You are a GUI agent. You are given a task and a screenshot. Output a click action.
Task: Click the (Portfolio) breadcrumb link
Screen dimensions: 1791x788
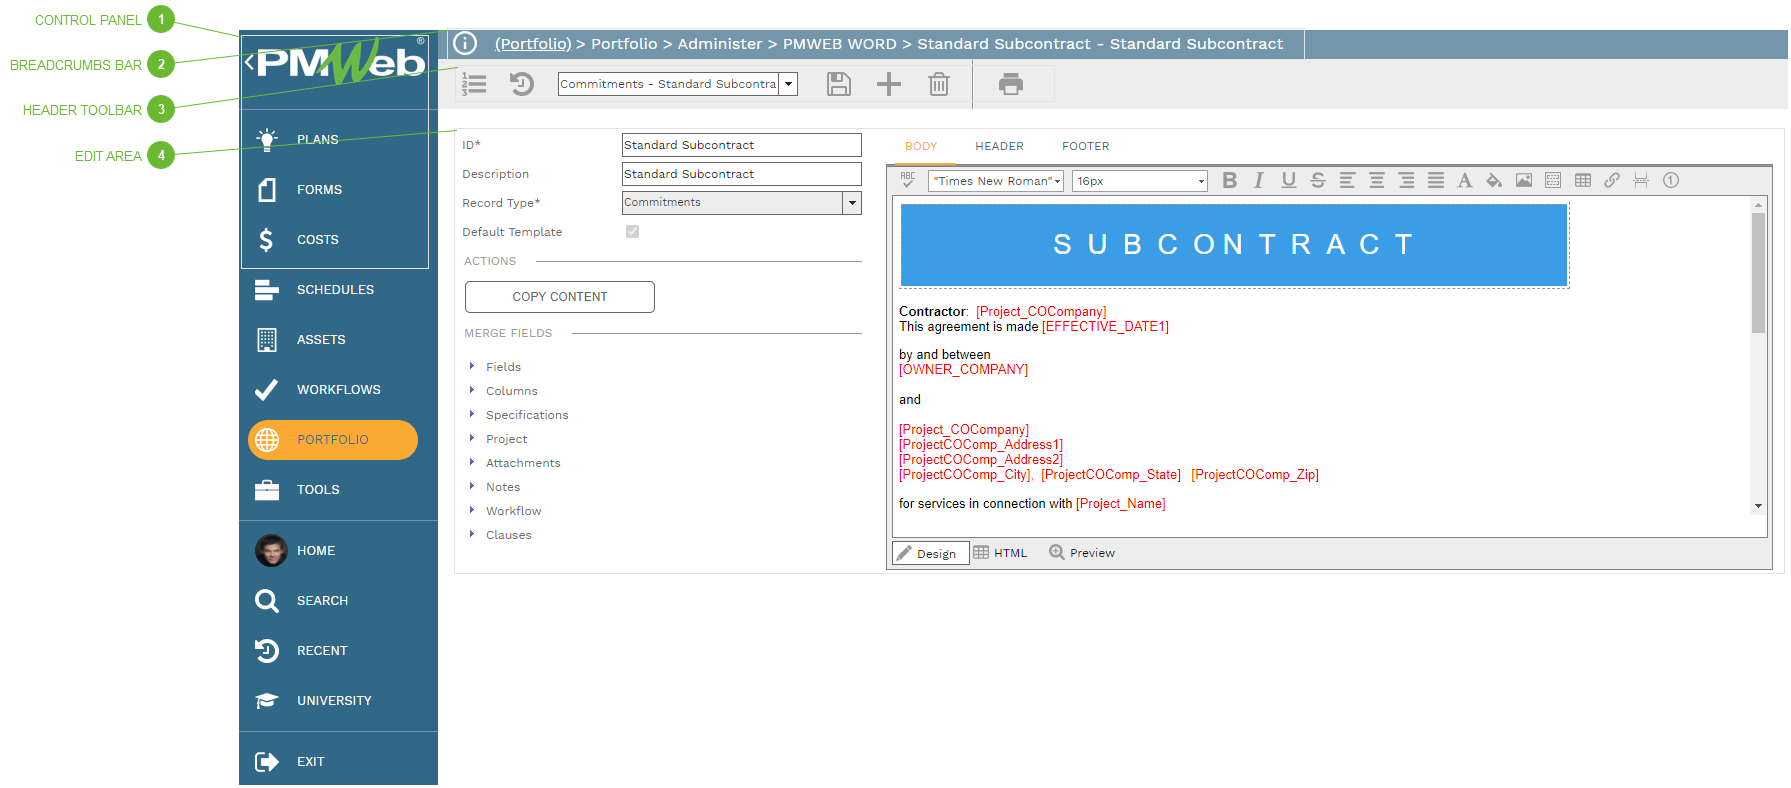pyautogui.click(x=533, y=44)
